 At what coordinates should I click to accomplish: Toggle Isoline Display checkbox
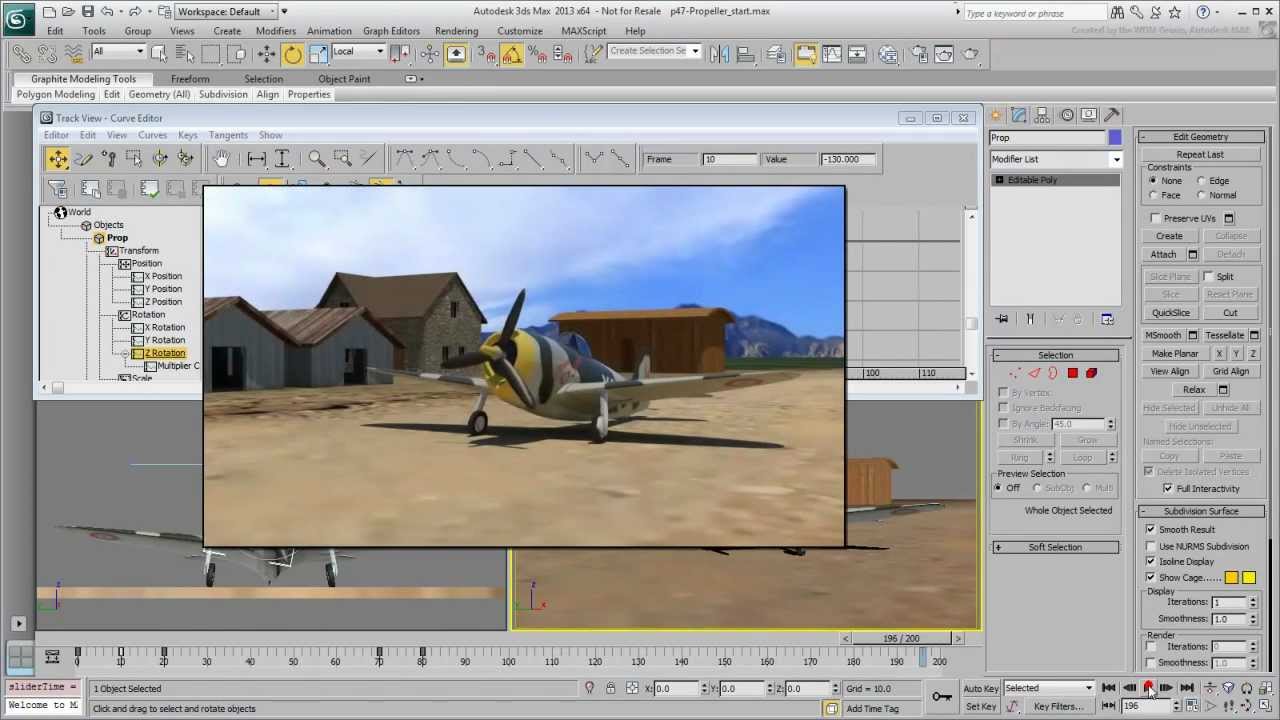[x=1151, y=561]
